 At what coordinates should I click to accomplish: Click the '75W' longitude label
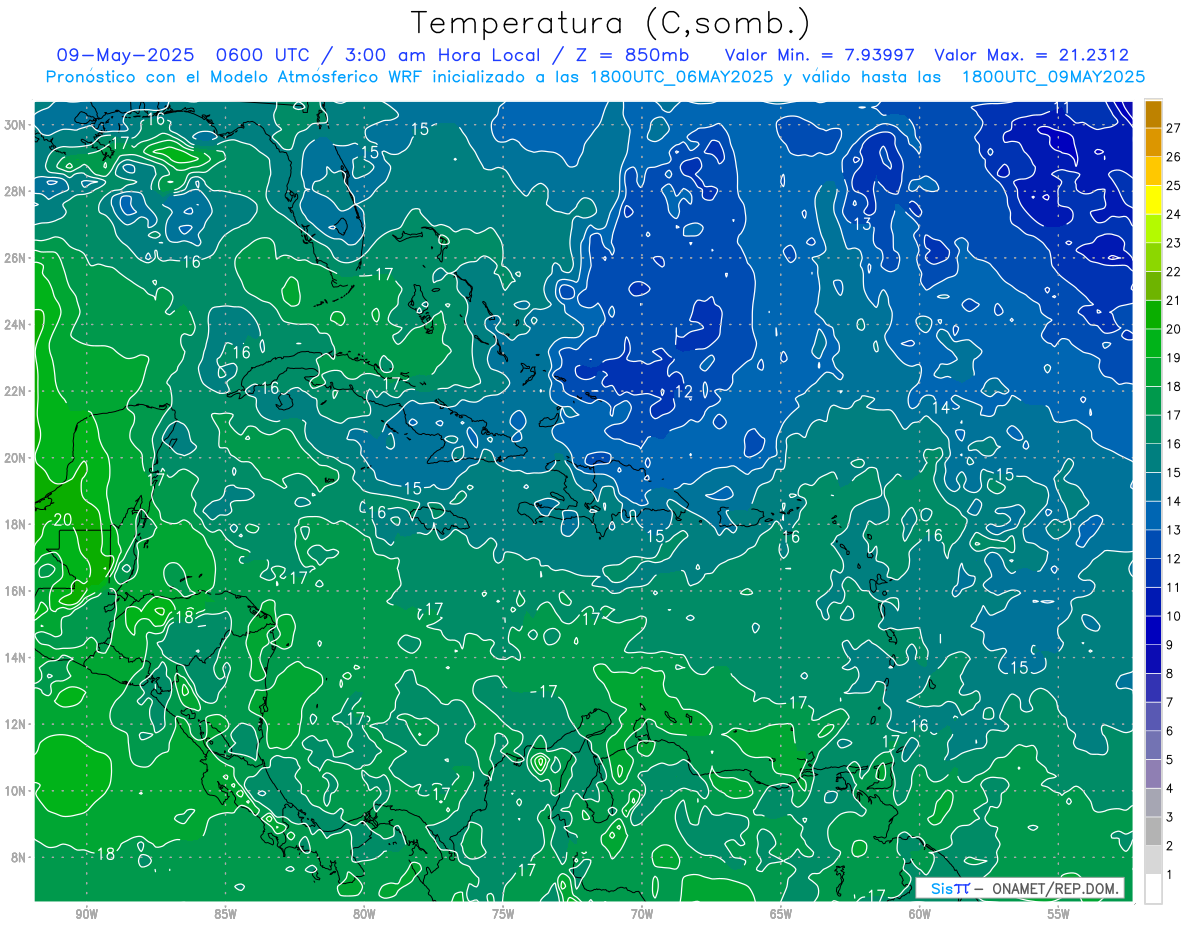[x=503, y=914]
